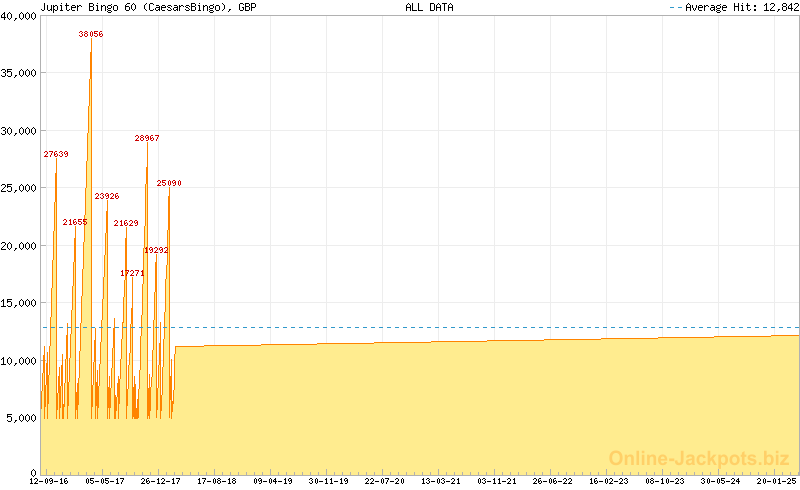
Task: Click the 12-09-16 date on x-axis
Action: point(49,481)
